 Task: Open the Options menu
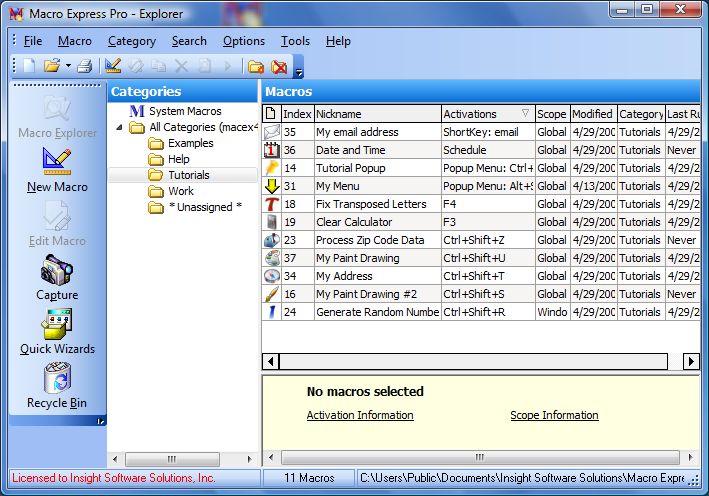tap(244, 41)
